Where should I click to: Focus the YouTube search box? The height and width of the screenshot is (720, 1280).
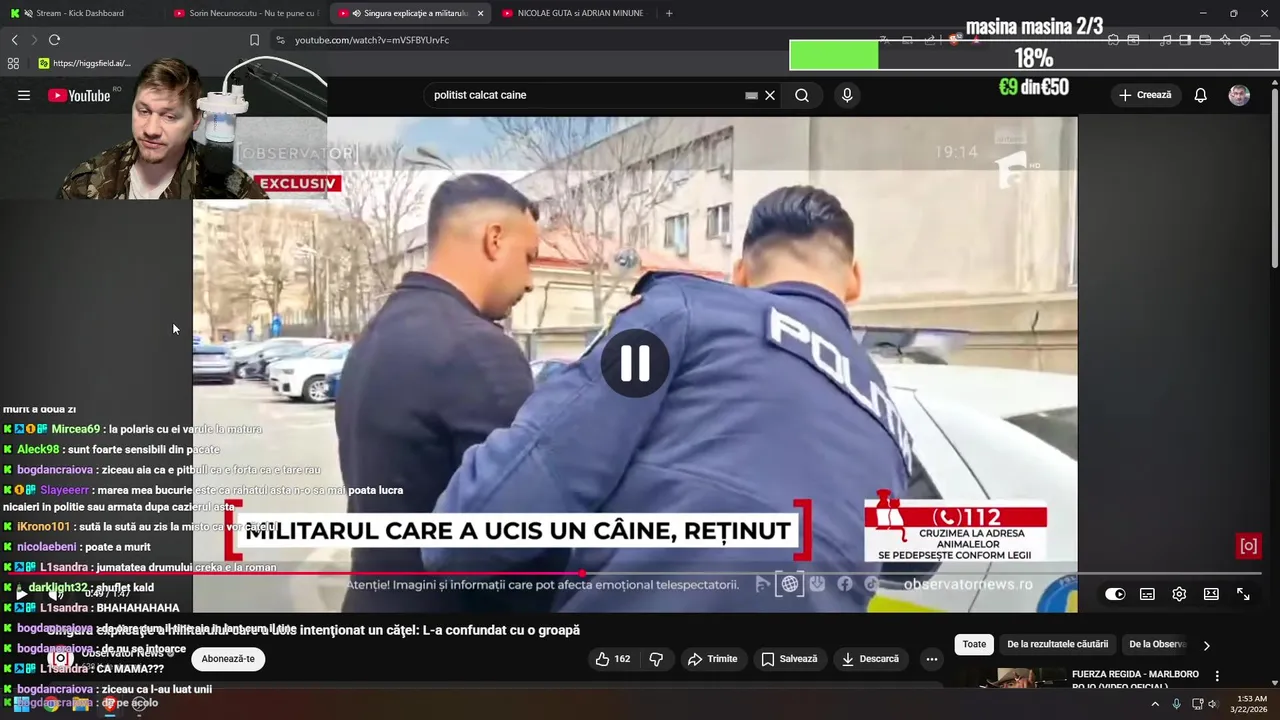click(x=586, y=95)
